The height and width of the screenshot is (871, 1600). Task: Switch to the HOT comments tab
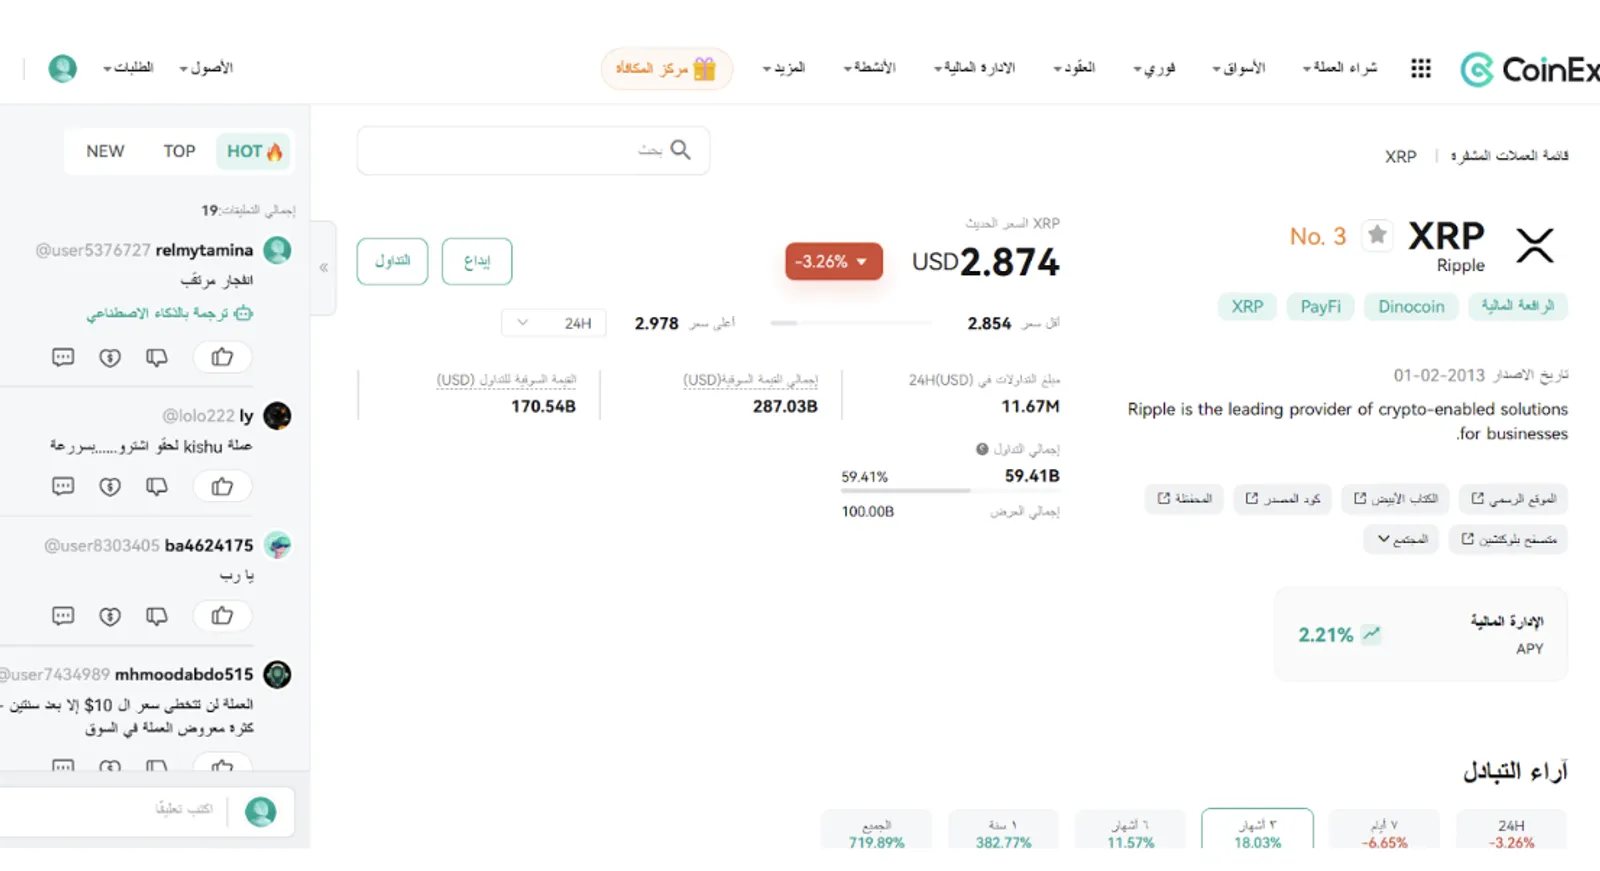pyautogui.click(x=254, y=151)
